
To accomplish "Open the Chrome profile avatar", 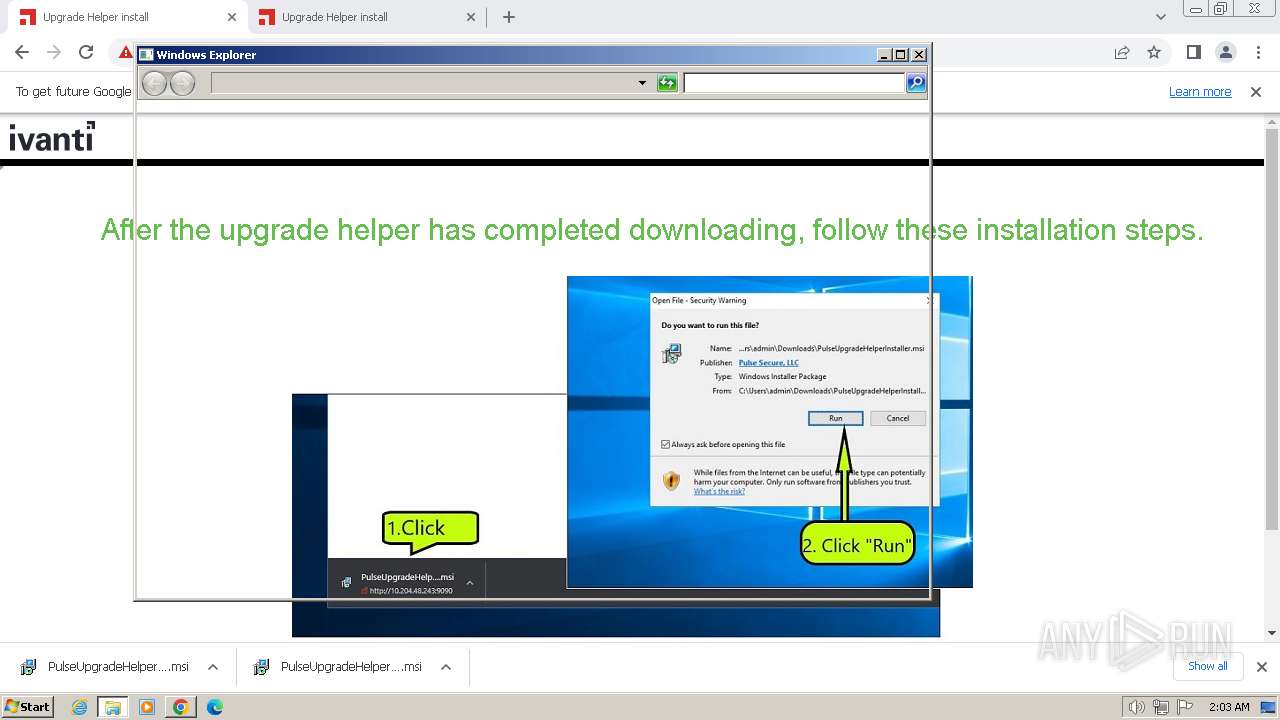I will 1225,52.
